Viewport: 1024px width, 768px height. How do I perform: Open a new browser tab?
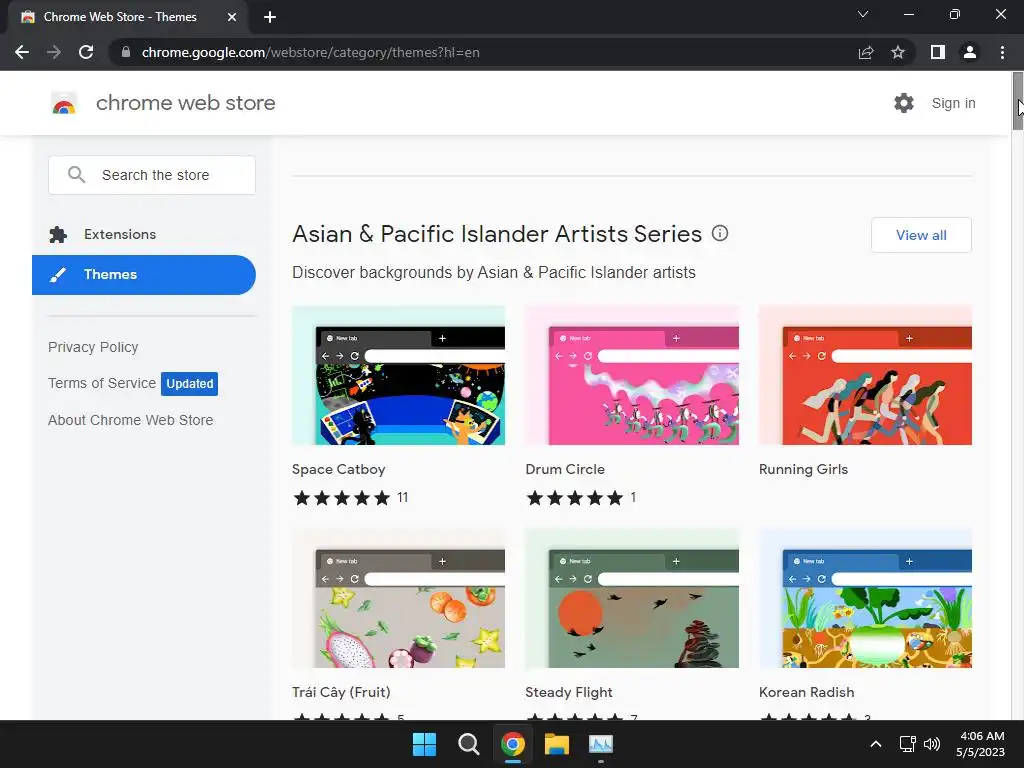coord(270,17)
